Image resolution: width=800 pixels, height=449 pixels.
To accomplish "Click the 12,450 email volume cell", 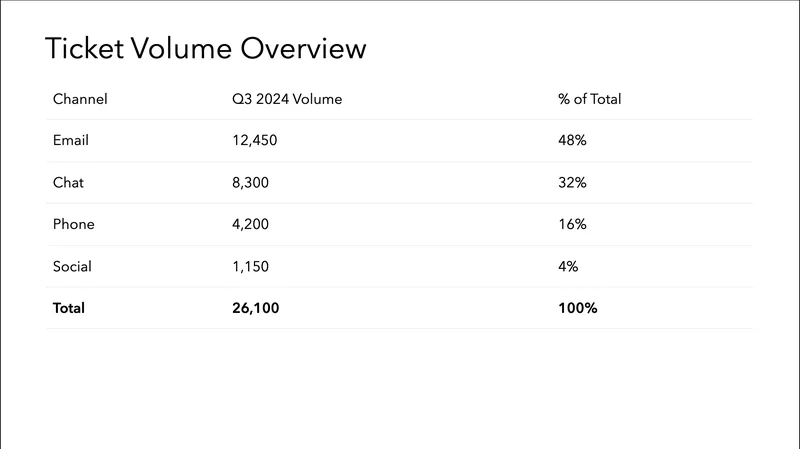I will pyautogui.click(x=254, y=141).
